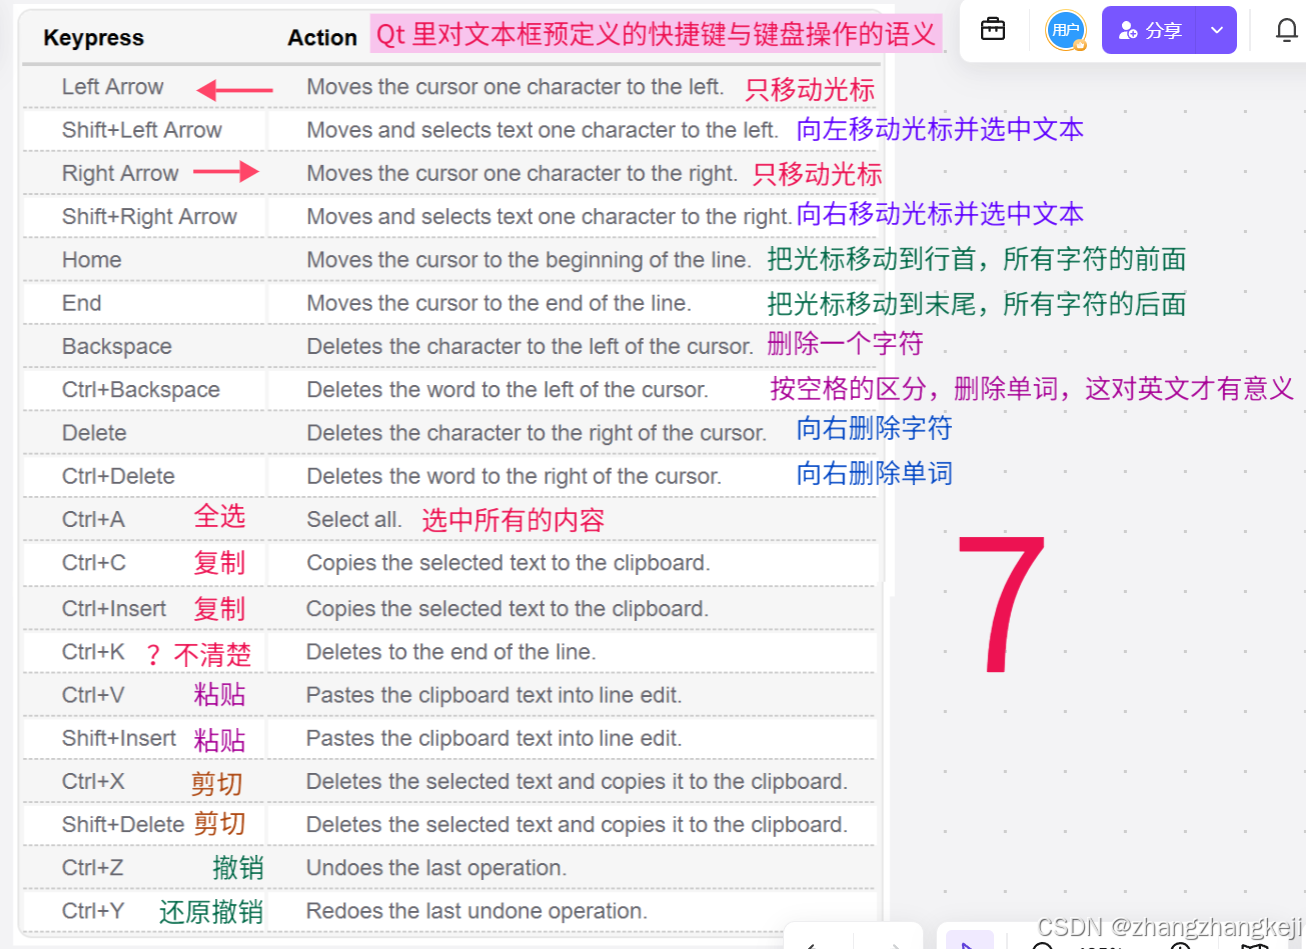Click the 'Backspace' keypress cell
The image size is (1306, 949).
pos(117,346)
